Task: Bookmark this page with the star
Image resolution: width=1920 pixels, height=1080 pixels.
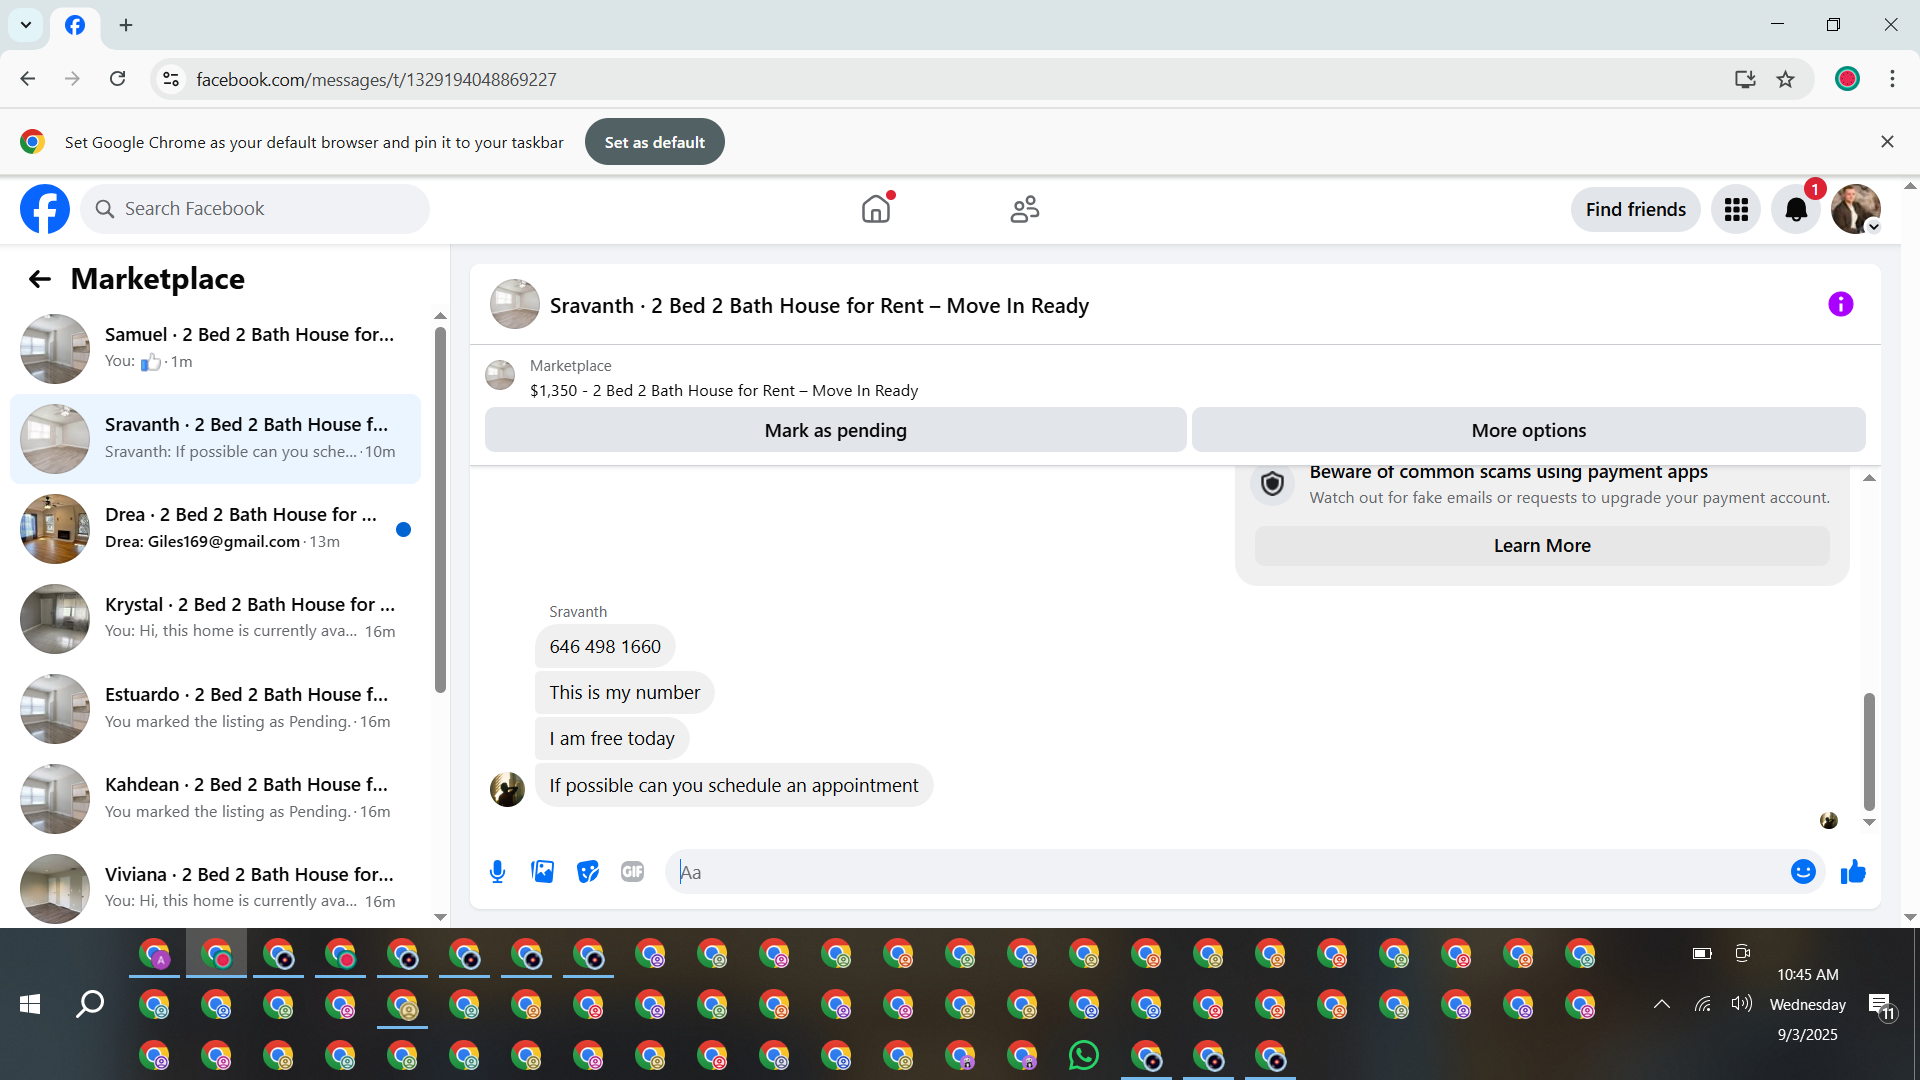Action: point(1785,79)
